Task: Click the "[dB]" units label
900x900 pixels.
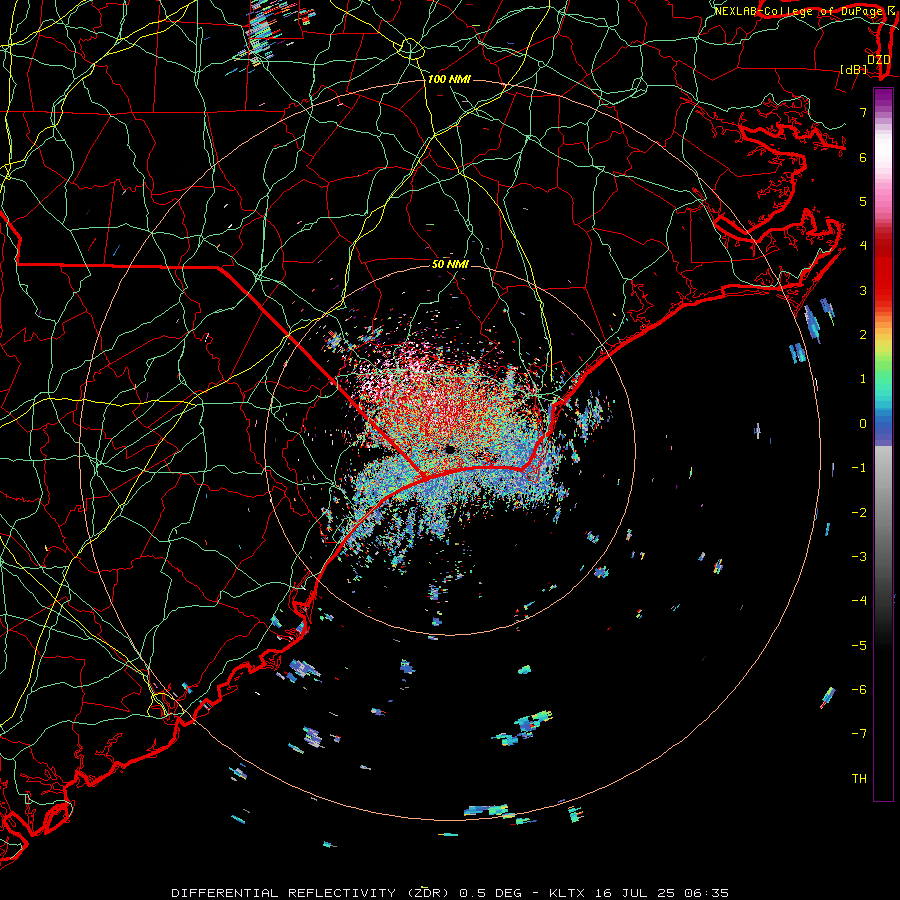Action: point(854,69)
